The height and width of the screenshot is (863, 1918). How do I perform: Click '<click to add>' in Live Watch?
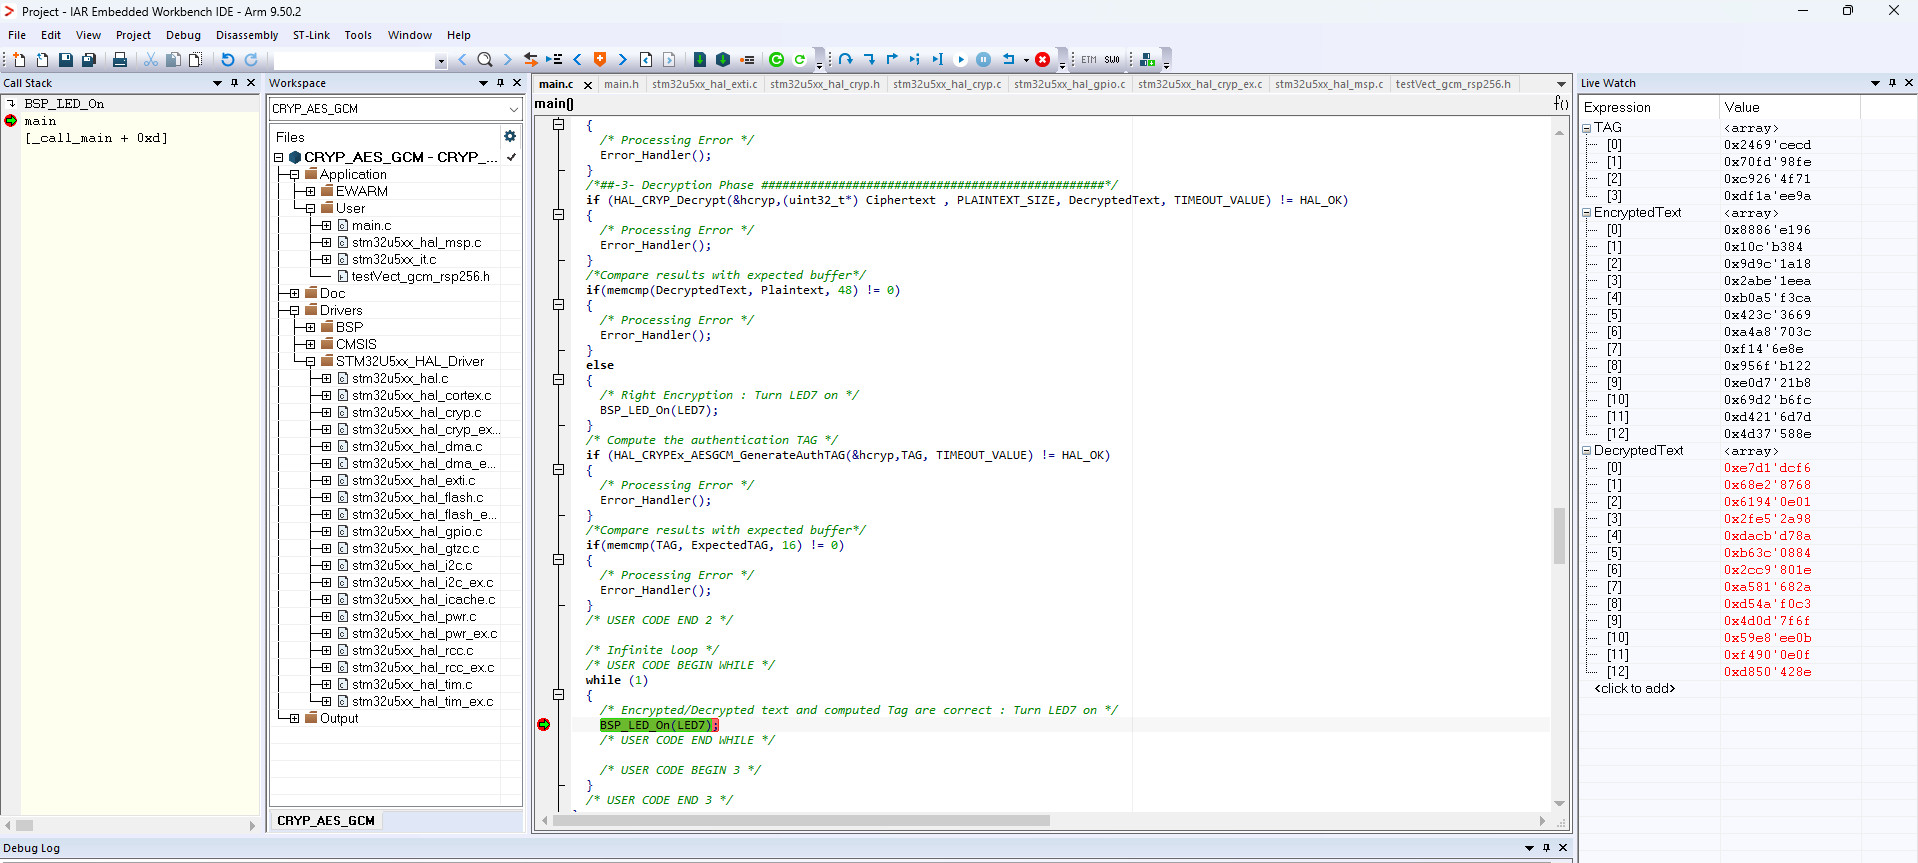click(1634, 689)
